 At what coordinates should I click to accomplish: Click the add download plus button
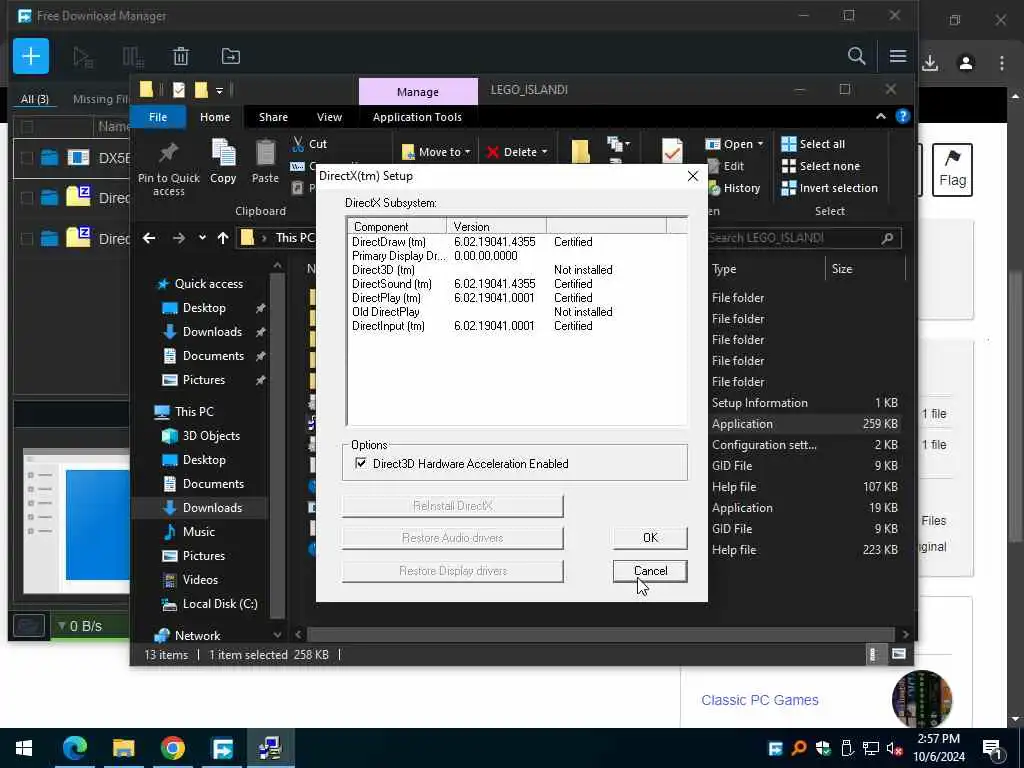click(x=31, y=56)
